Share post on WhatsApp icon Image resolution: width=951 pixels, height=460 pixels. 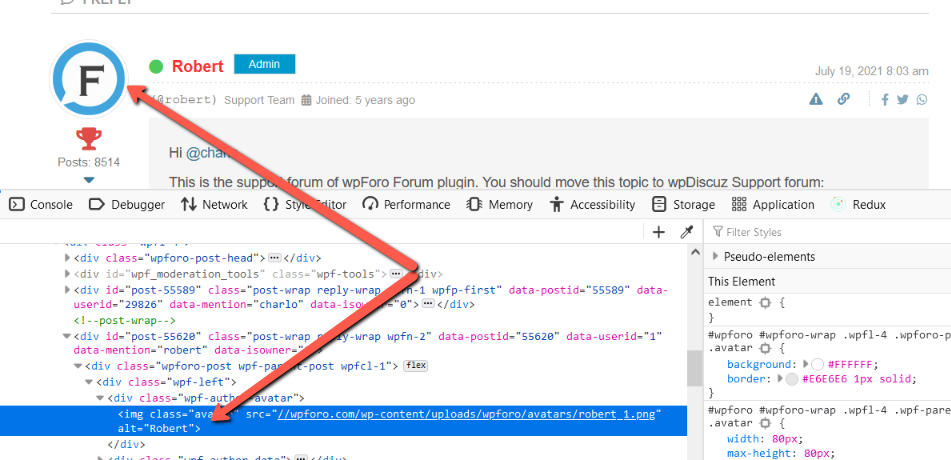coord(922,100)
